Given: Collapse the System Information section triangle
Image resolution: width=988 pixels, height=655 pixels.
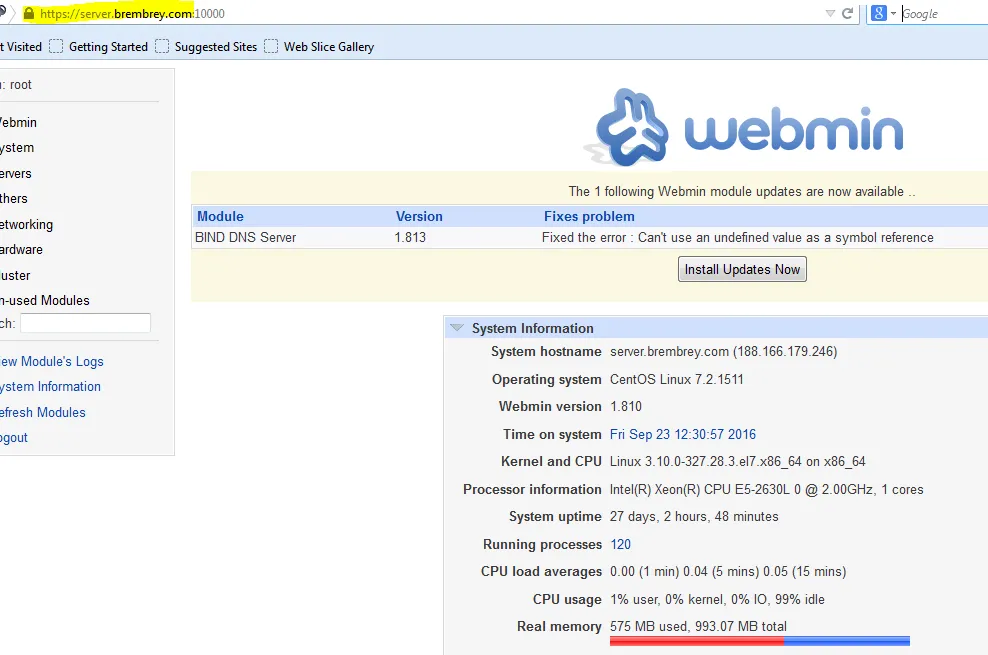Looking at the screenshot, I should [457, 328].
